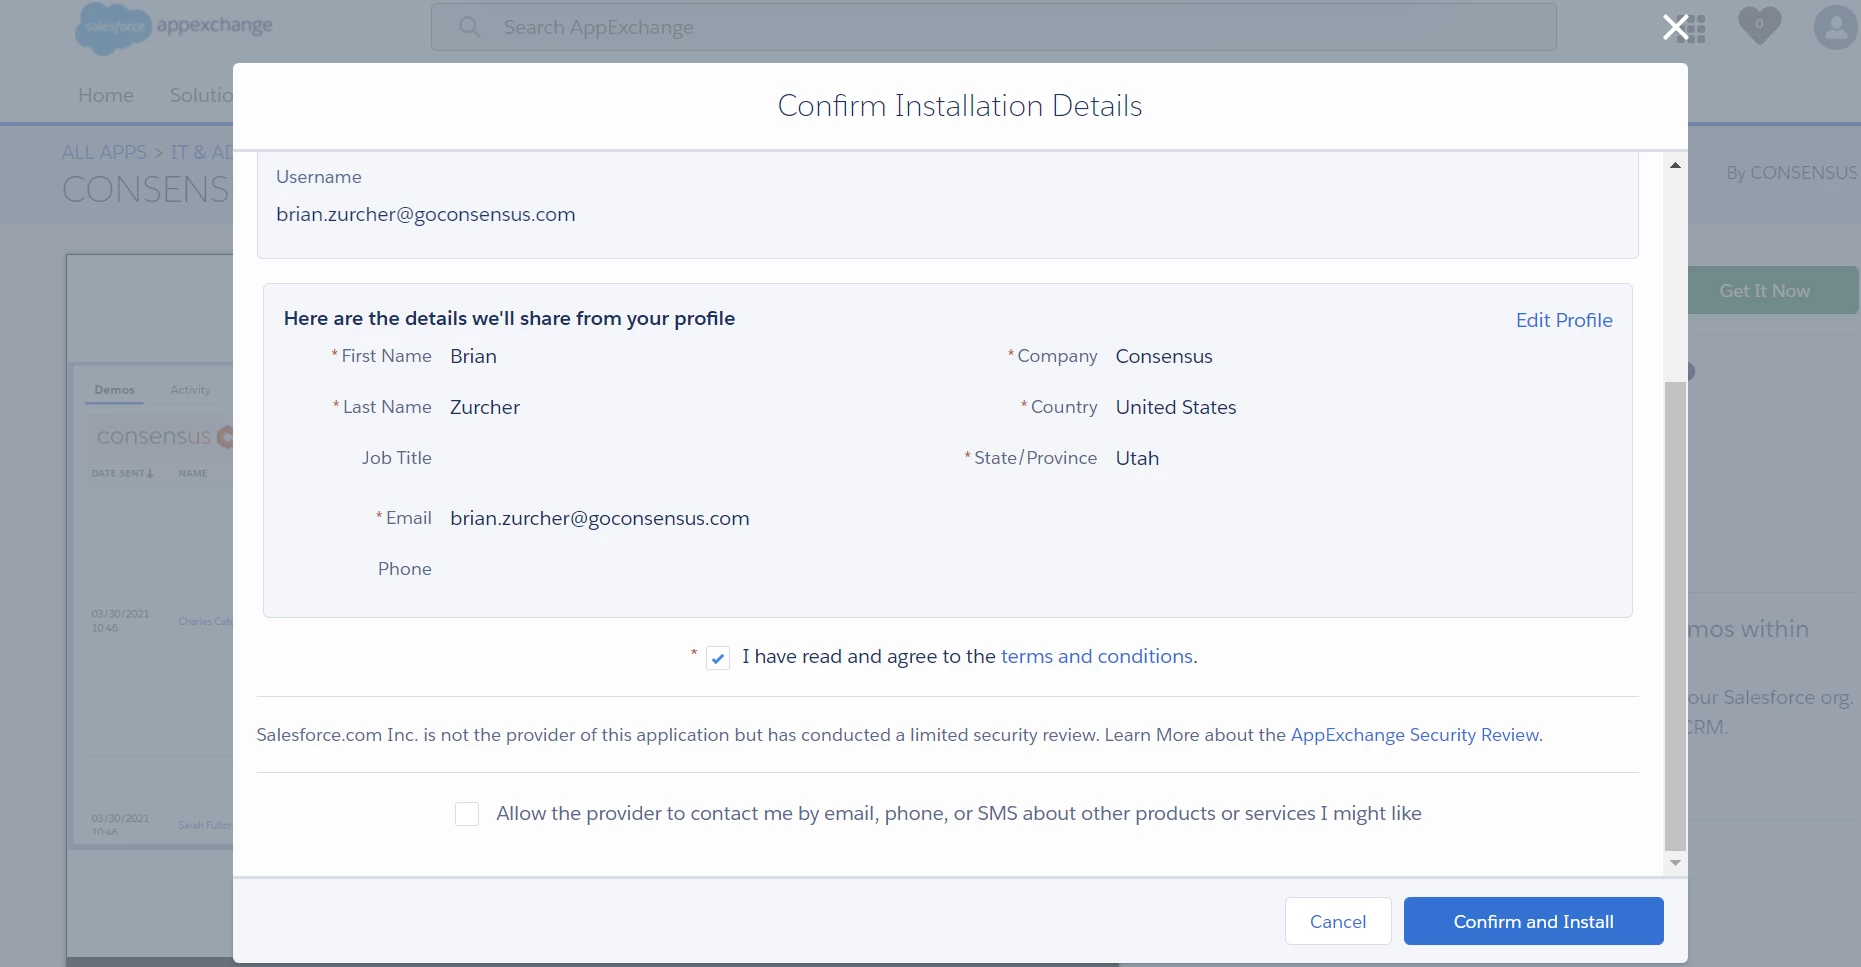
Task: Uncheck the terms and conditions agreement checkbox
Action: click(x=718, y=658)
